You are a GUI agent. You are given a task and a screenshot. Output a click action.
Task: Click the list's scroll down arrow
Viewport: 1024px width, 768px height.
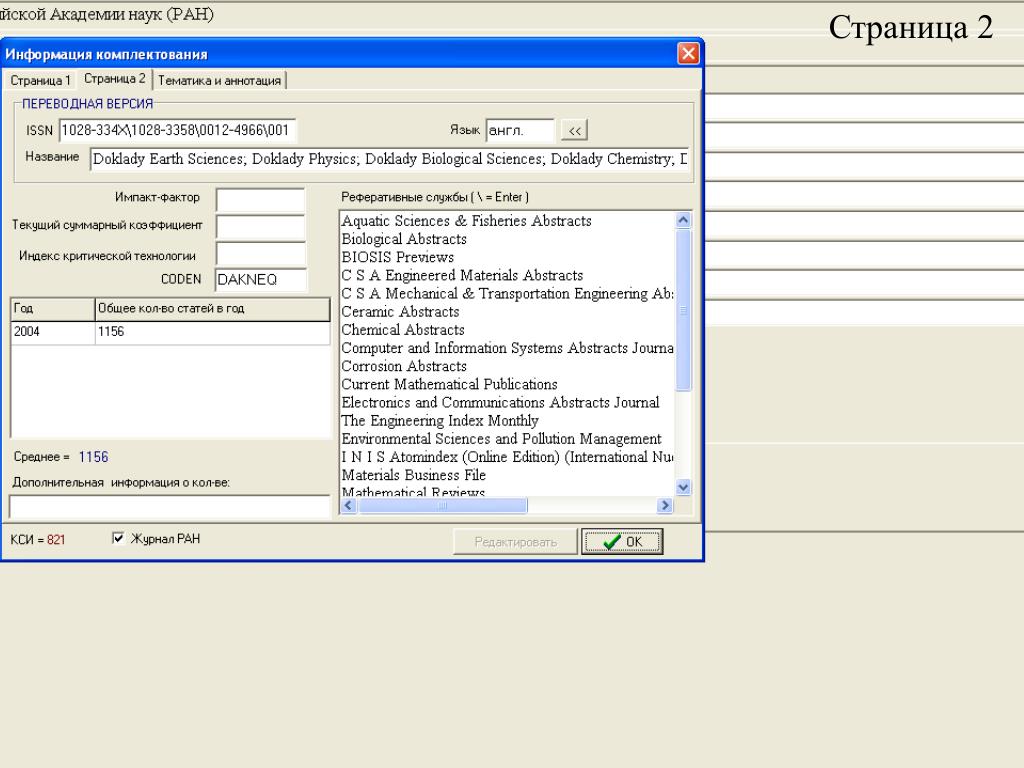pyautogui.click(x=683, y=487)
